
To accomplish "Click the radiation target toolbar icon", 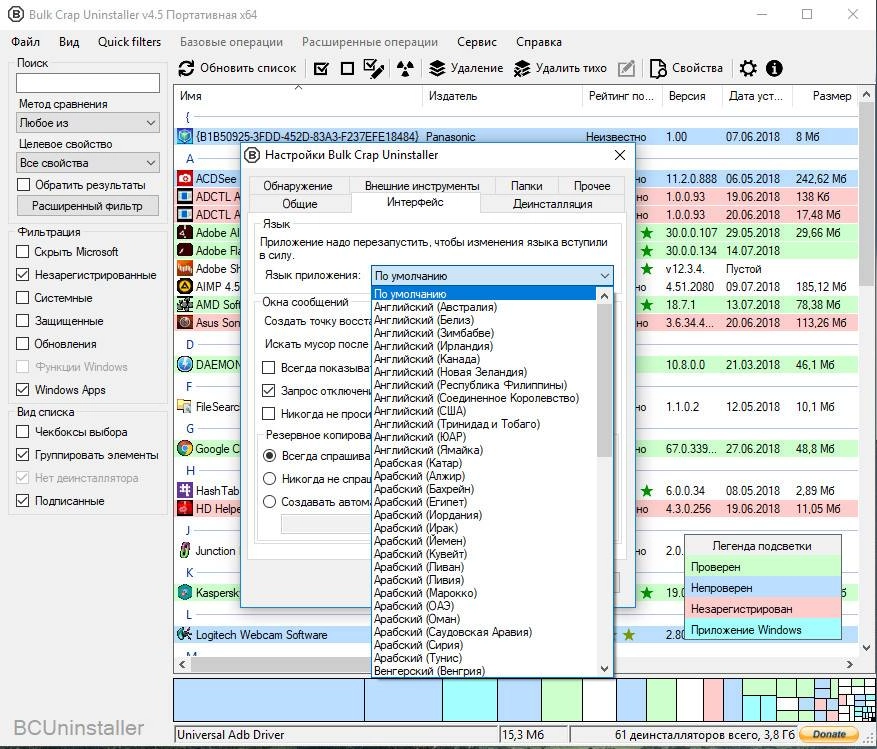I will 405,68.
